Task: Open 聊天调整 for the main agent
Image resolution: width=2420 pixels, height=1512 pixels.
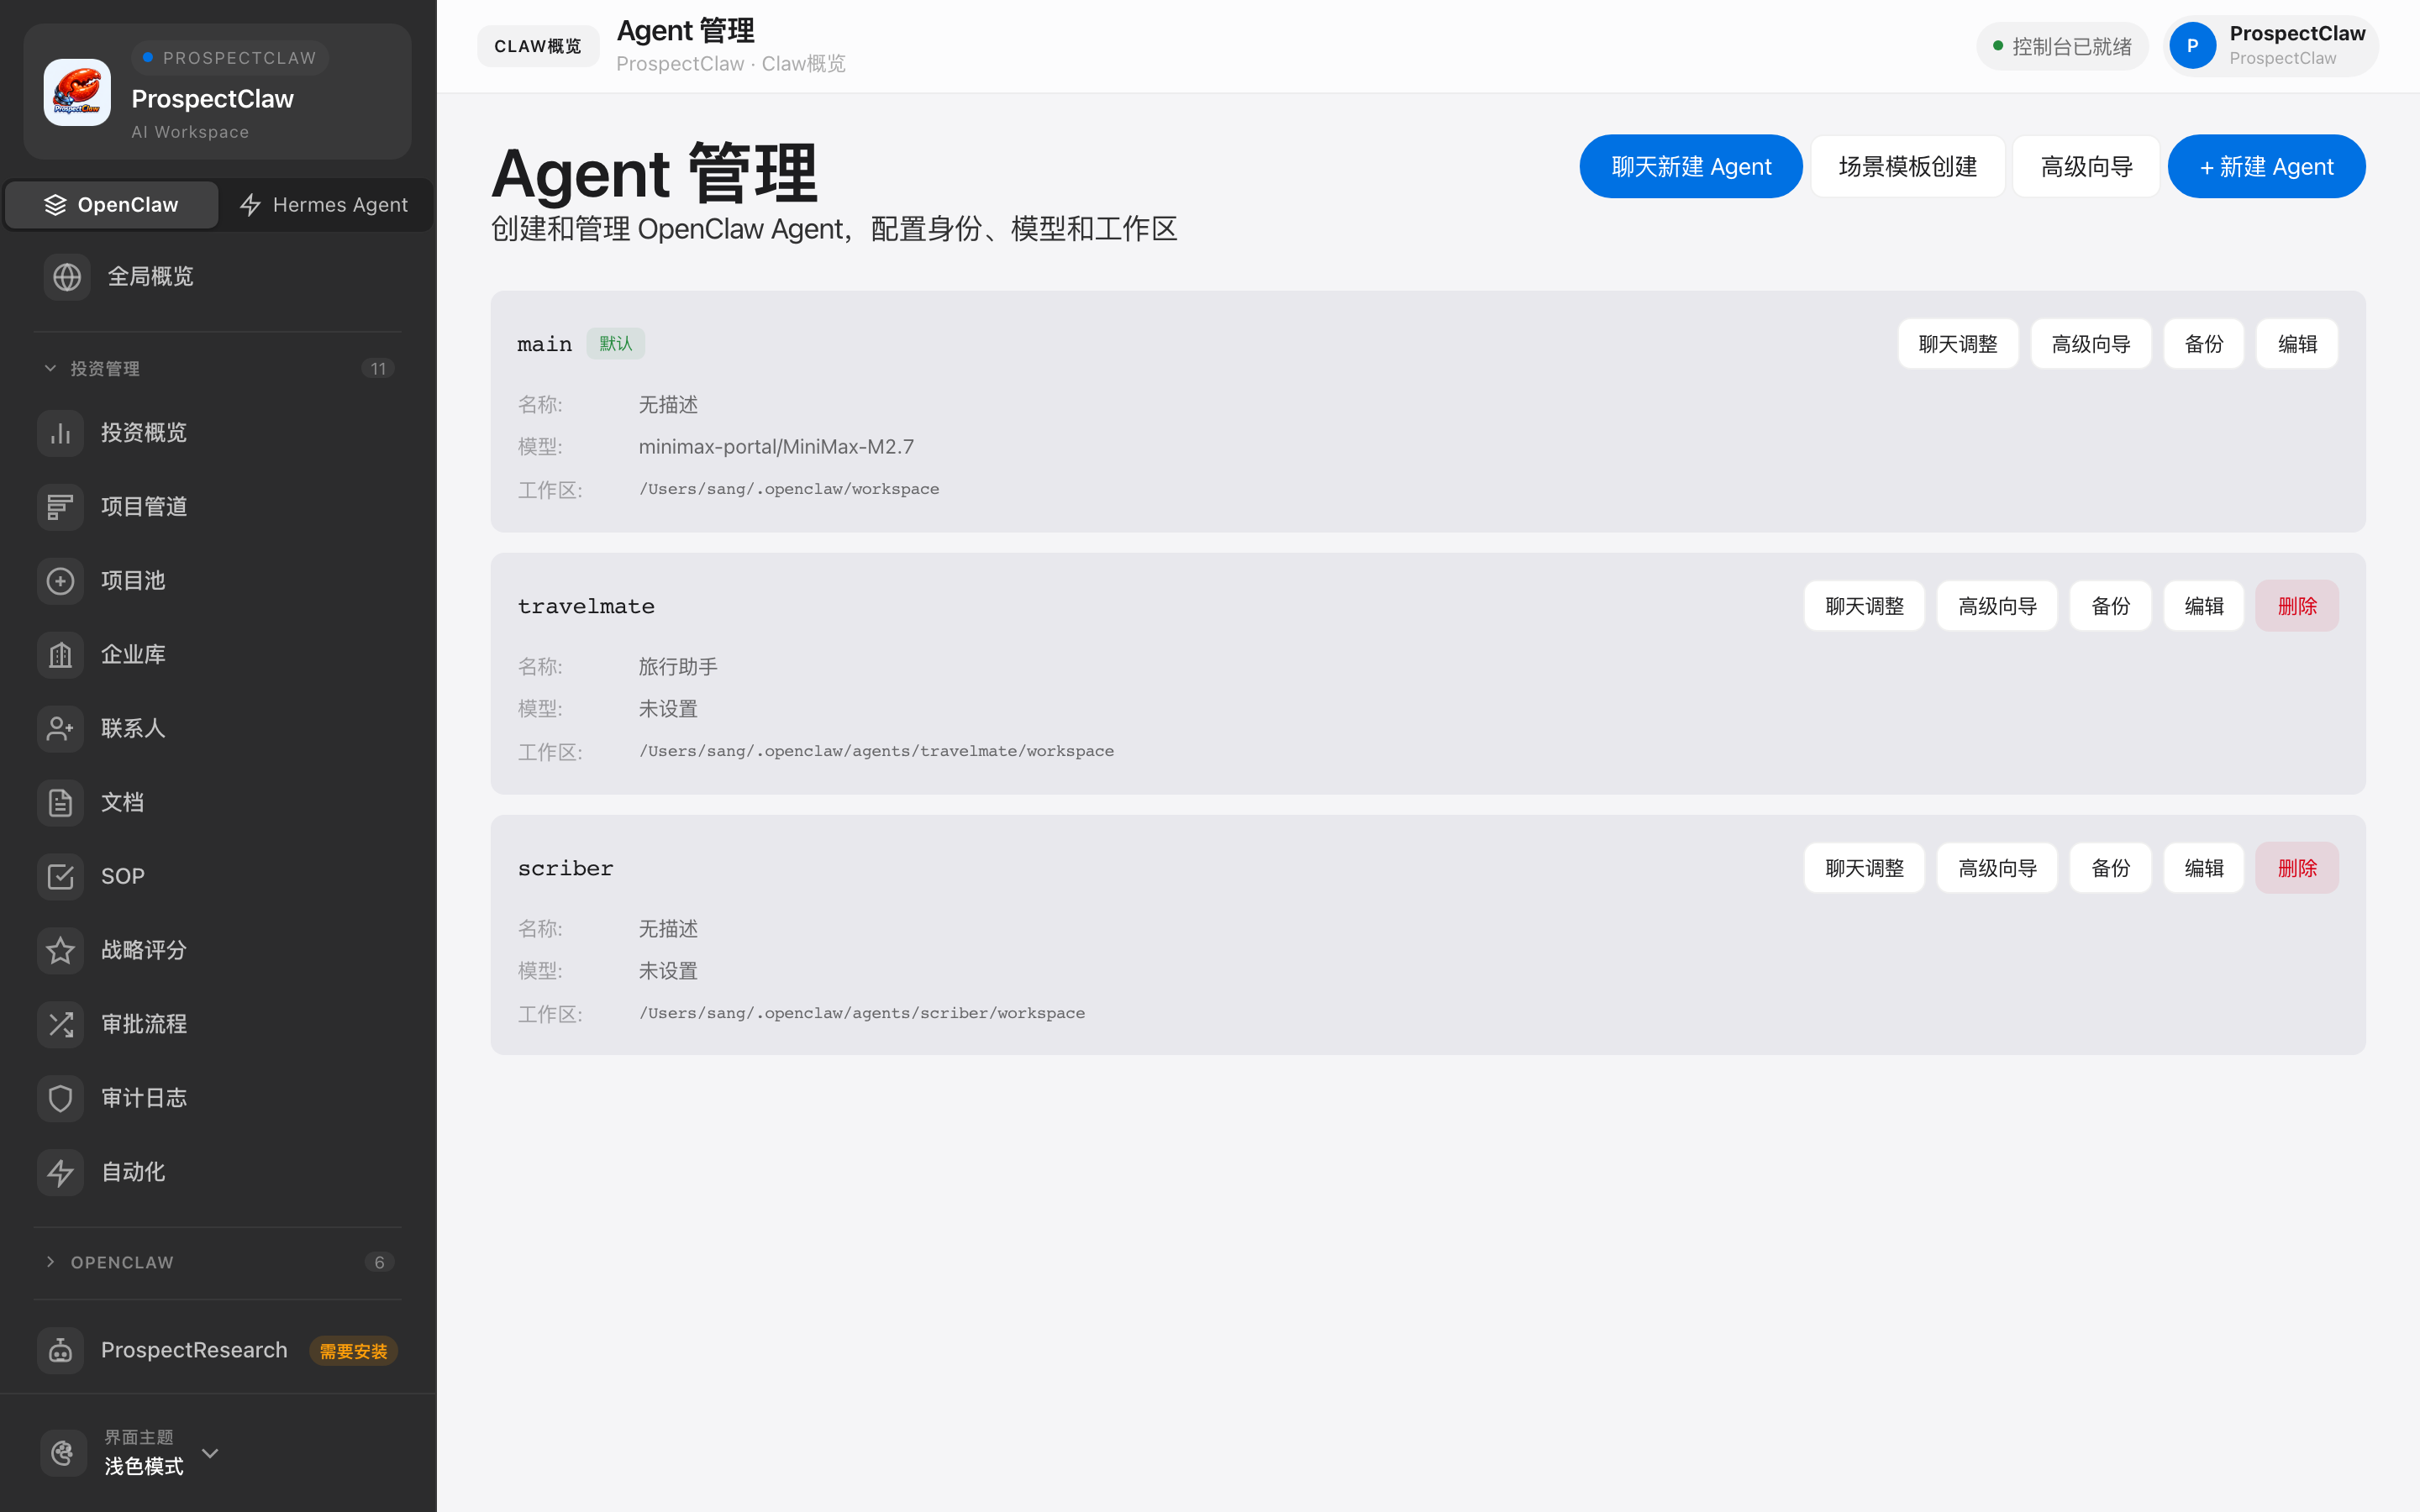Action: click(1957, 343)
